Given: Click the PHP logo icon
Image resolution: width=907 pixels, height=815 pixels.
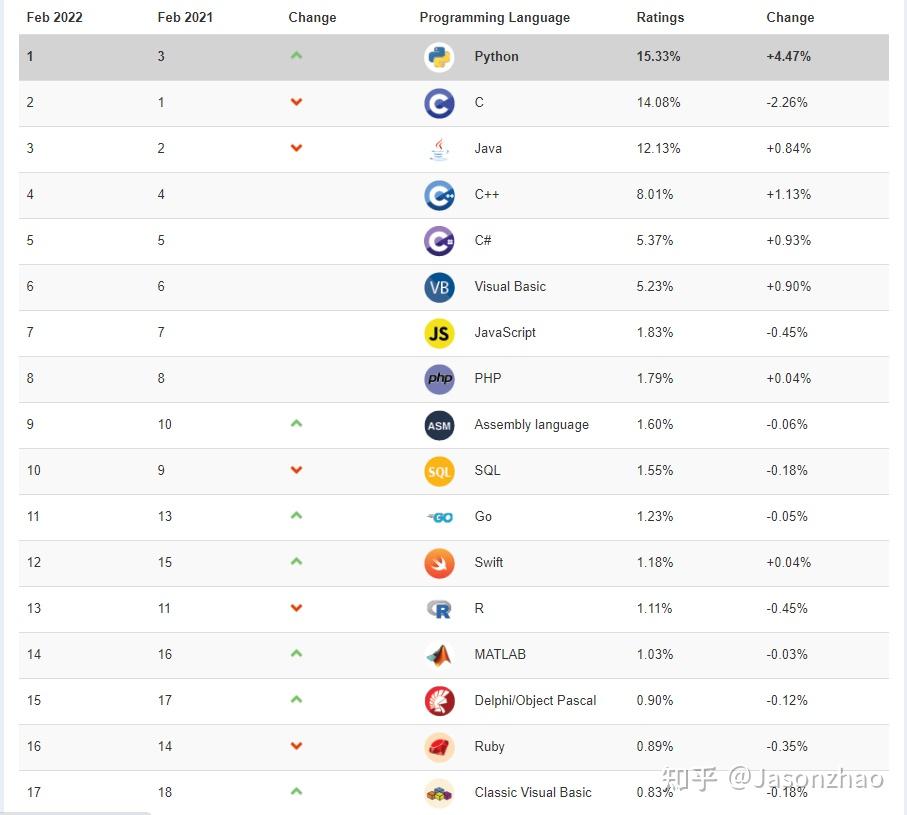Looking at the screenshot, I should click(439, 379).
